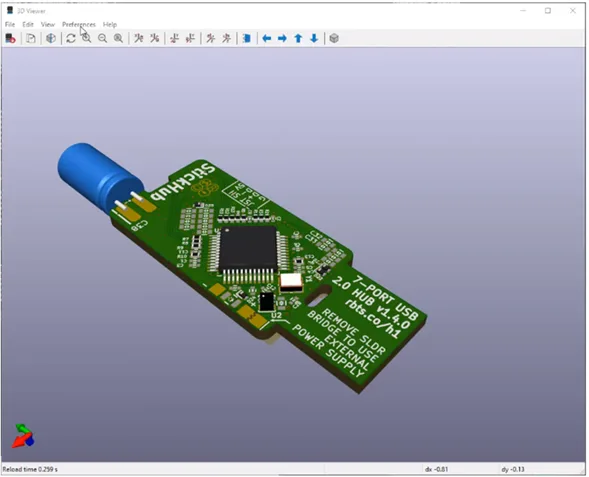Viewport: 589px width, 477px height.
Task: Click the large black IC chip
Action: click(x=248, y=248)
